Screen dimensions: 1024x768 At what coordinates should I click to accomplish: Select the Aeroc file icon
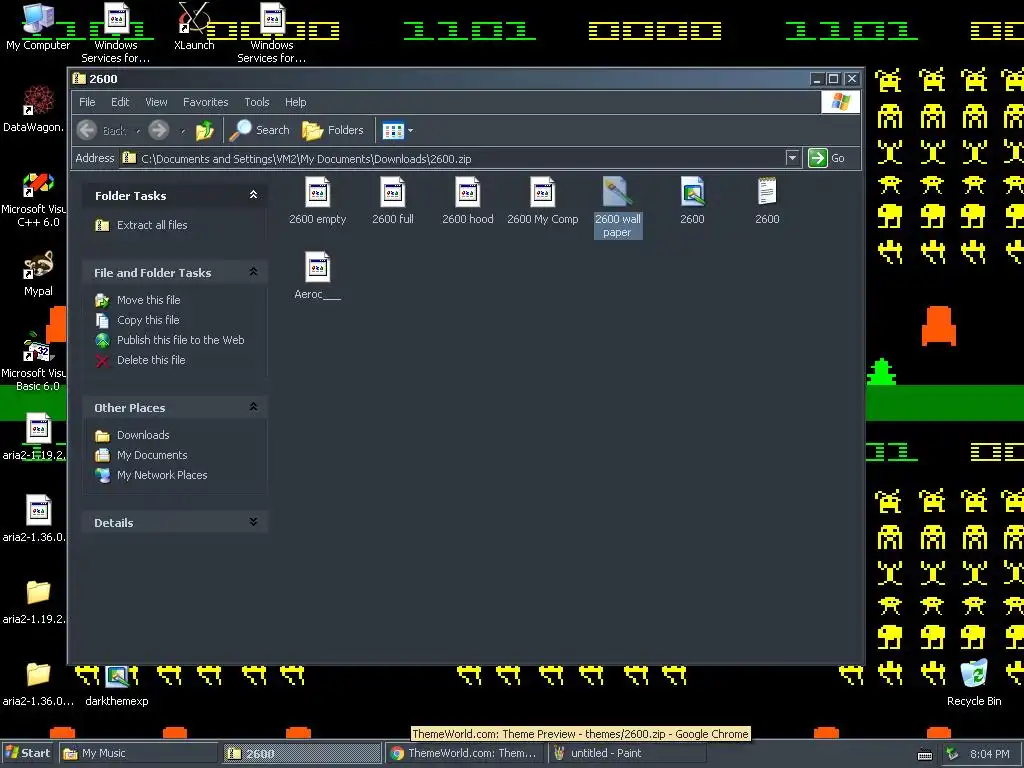(317, 268)
